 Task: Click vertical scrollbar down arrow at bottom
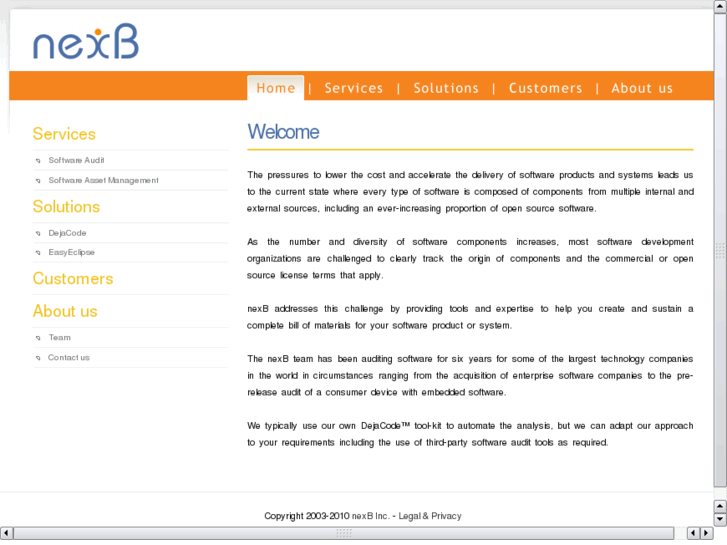pos(720,519)
